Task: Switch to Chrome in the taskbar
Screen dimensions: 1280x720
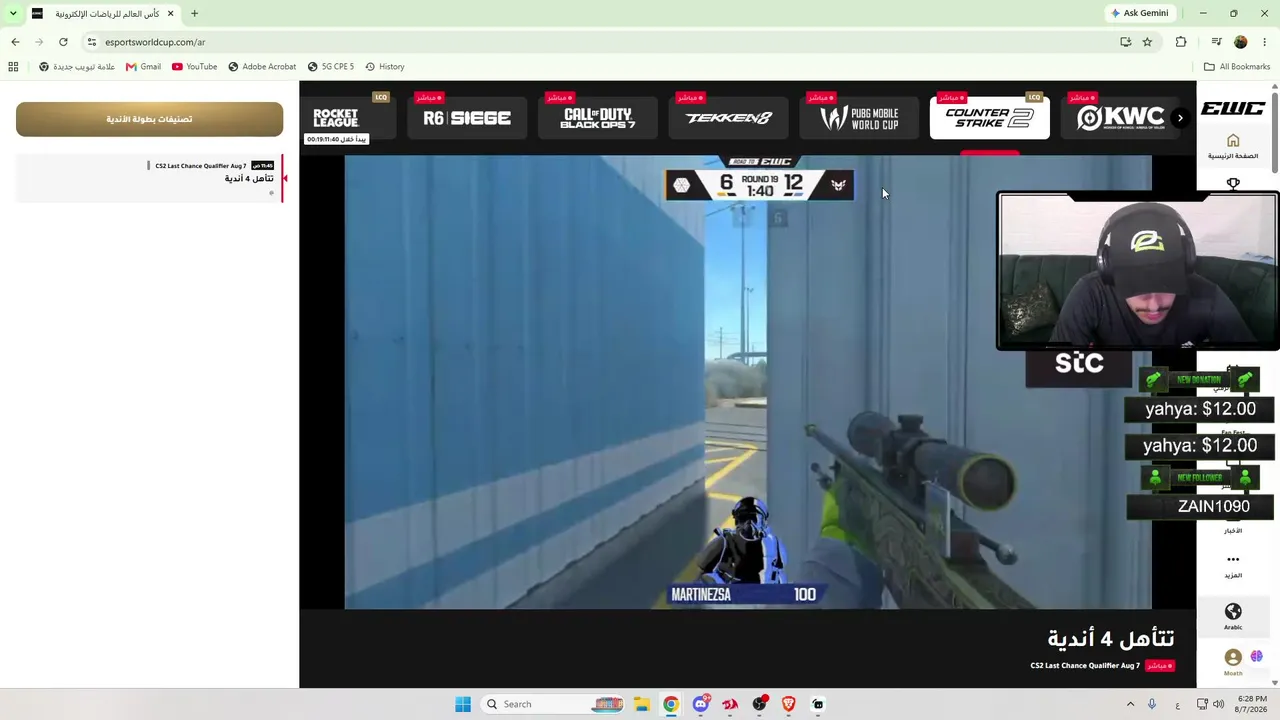Action: pyautogui.click(x=671, y=704)
